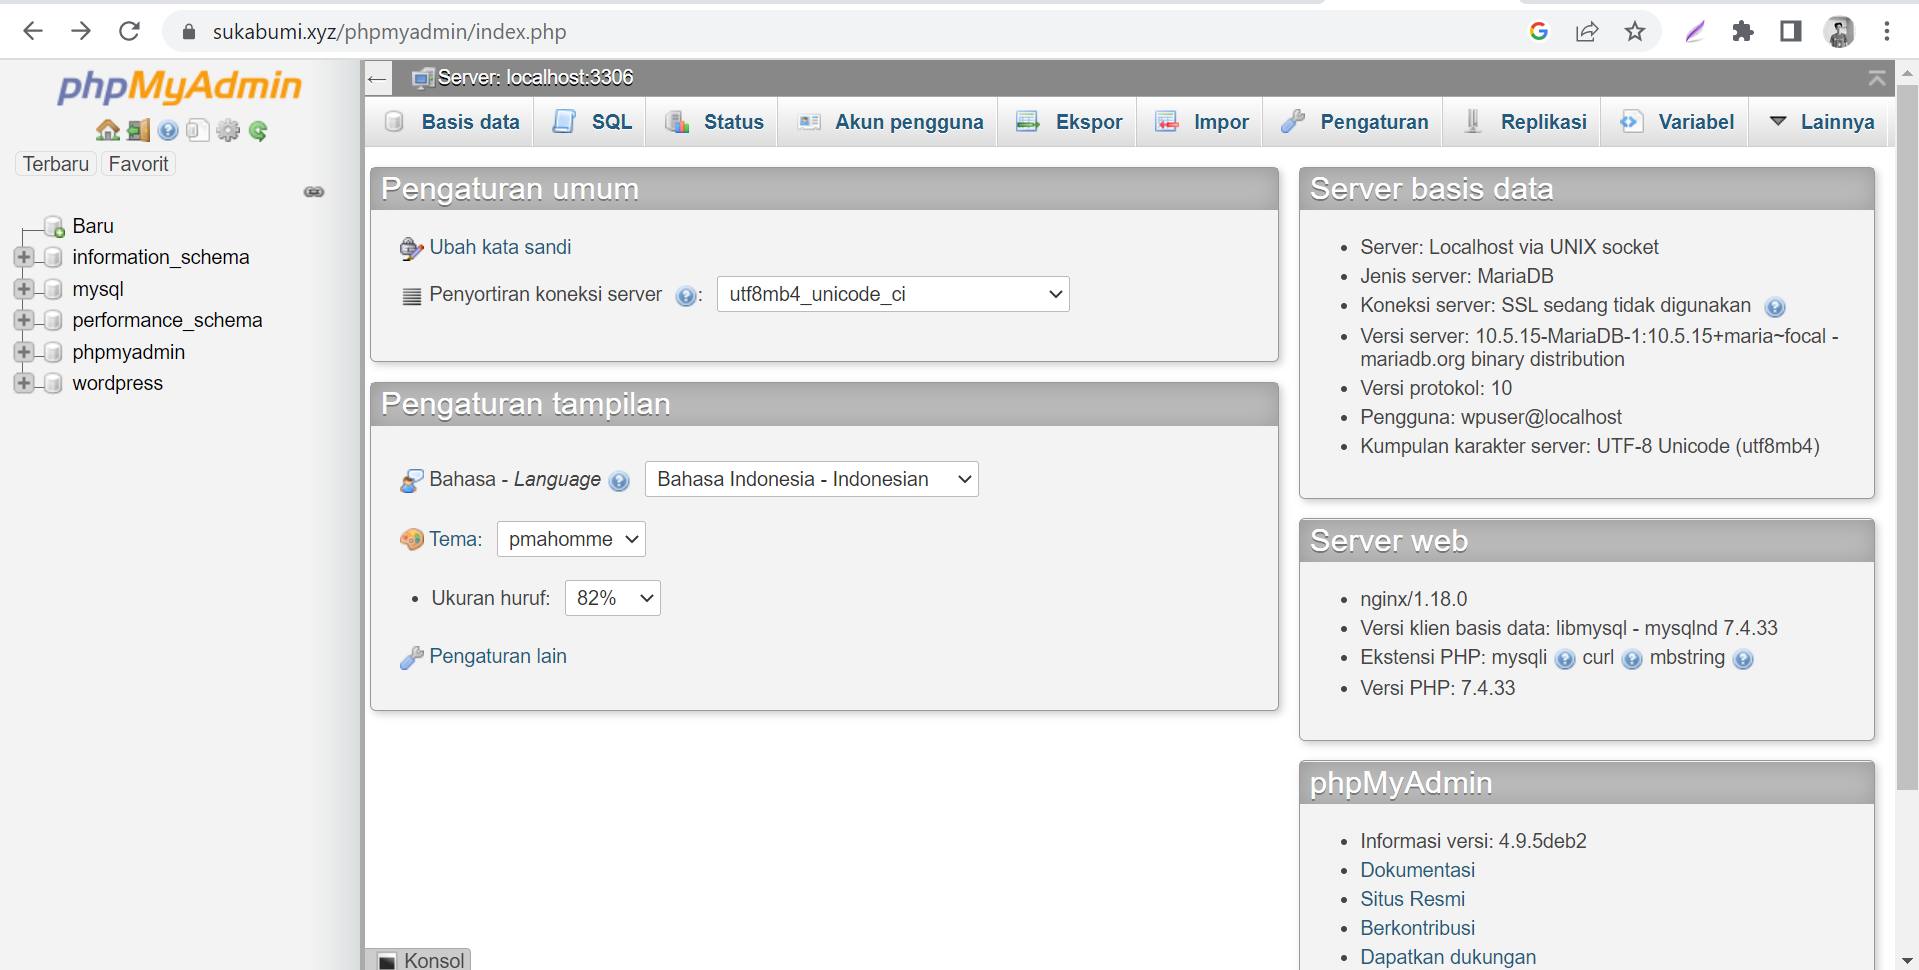
Task: Open the Replikasi tab
Action: coord(1523,122)
